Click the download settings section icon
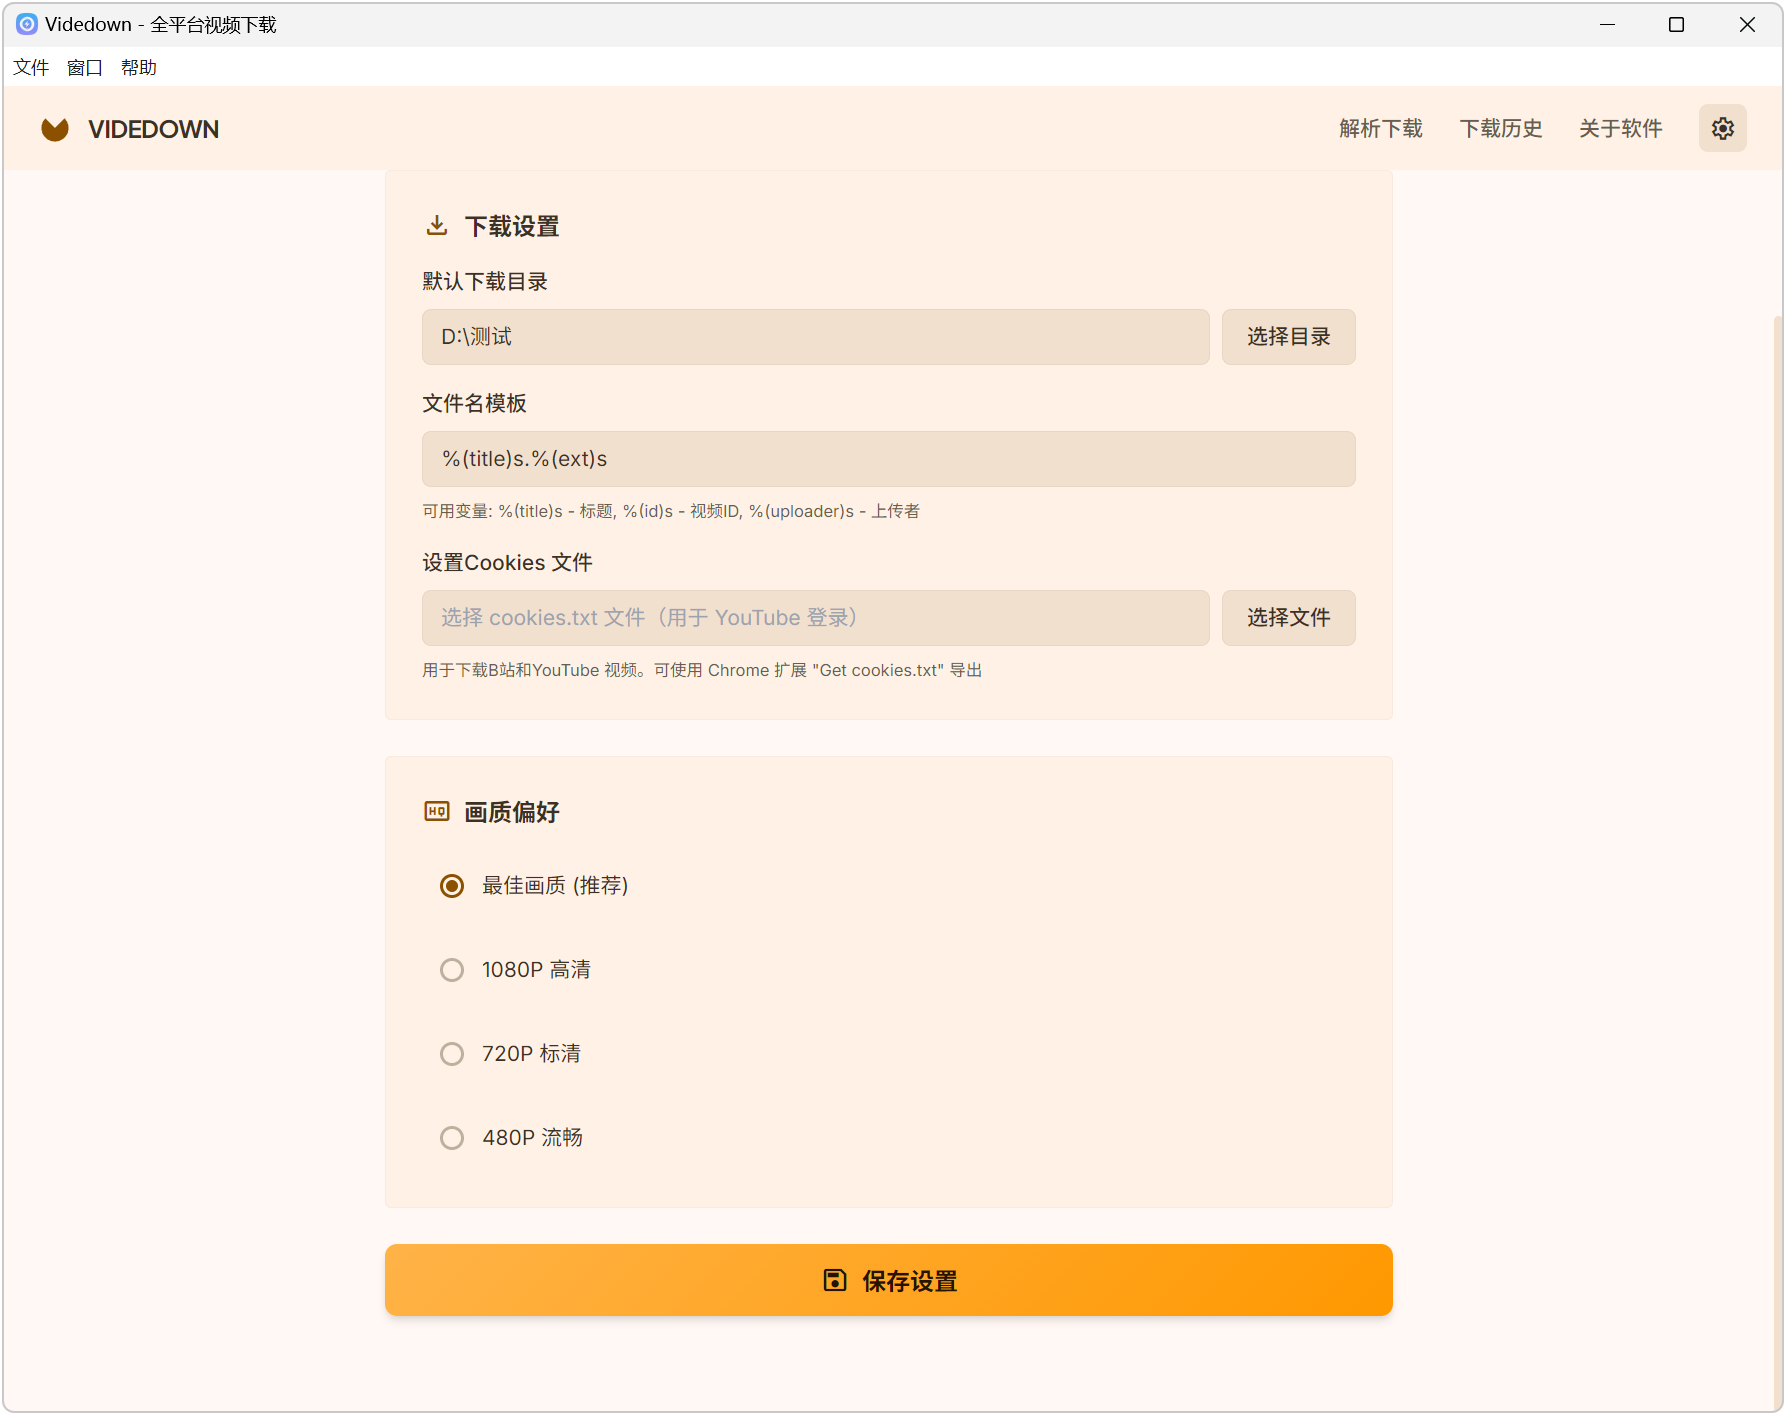The image size is (1785, 1415). click(x=437, y=226)
